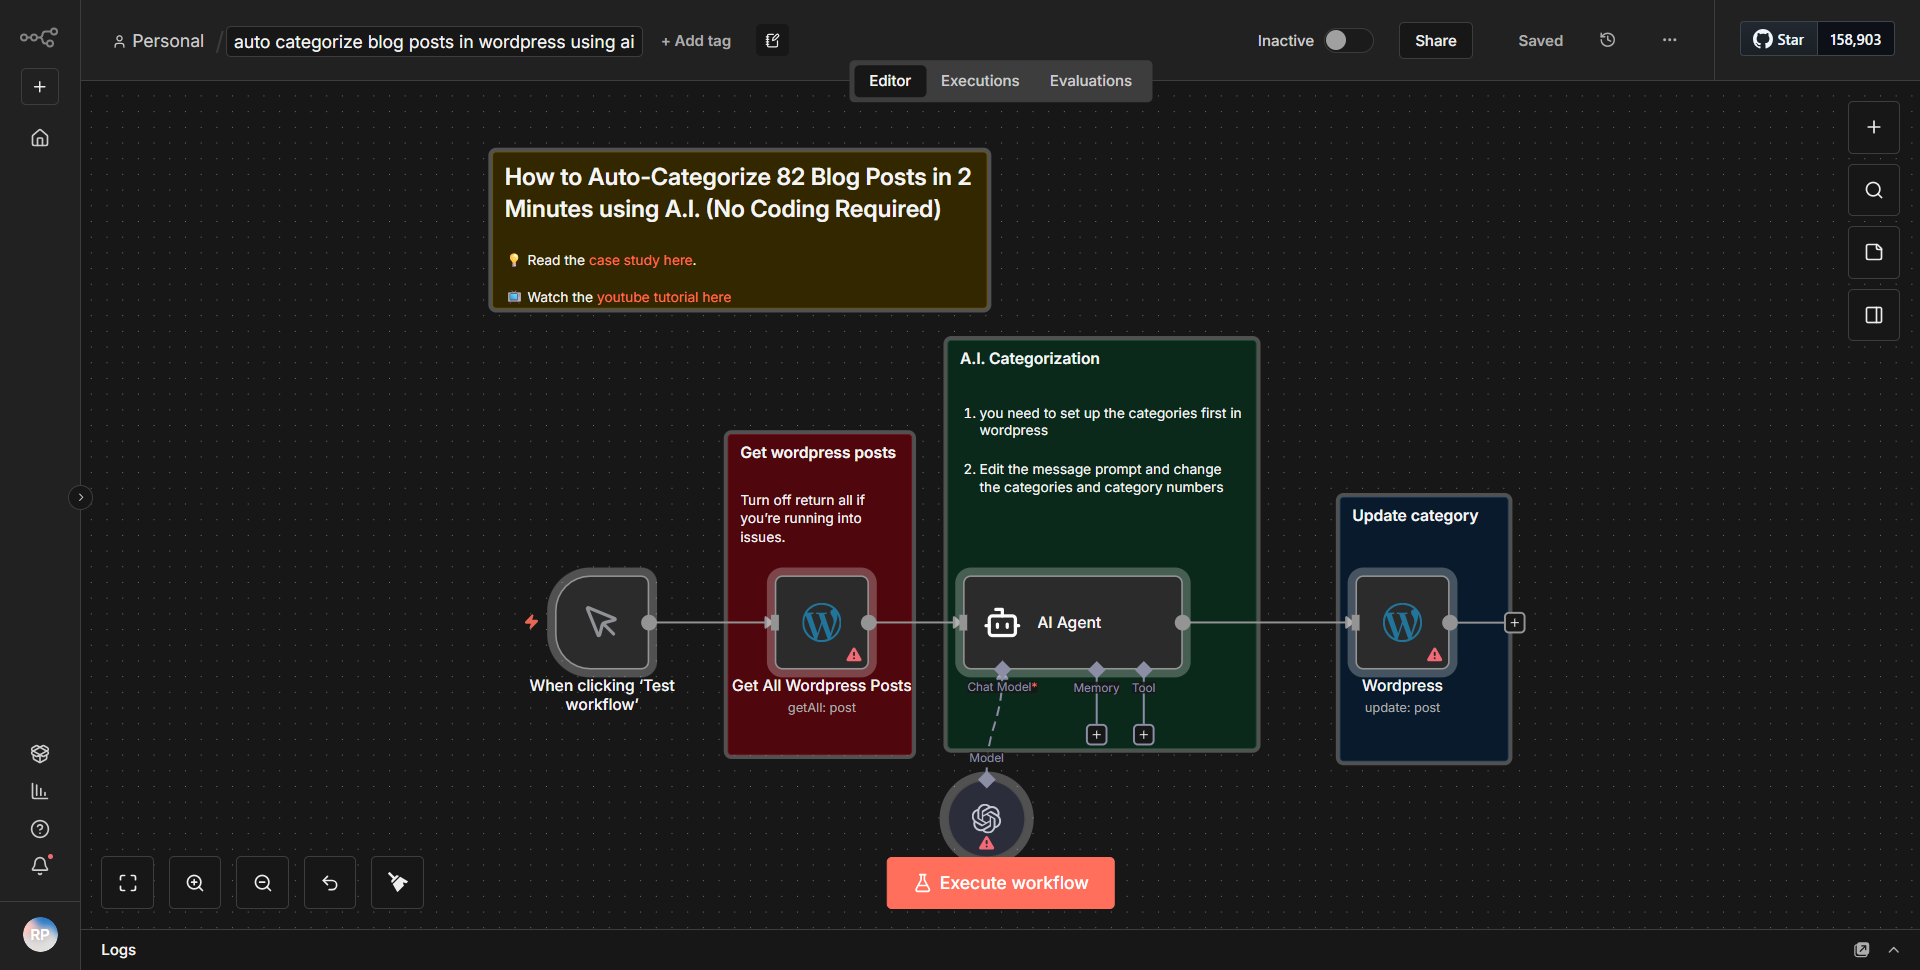Click the Share button
1920x970 pixels.
click(1435, 41)
